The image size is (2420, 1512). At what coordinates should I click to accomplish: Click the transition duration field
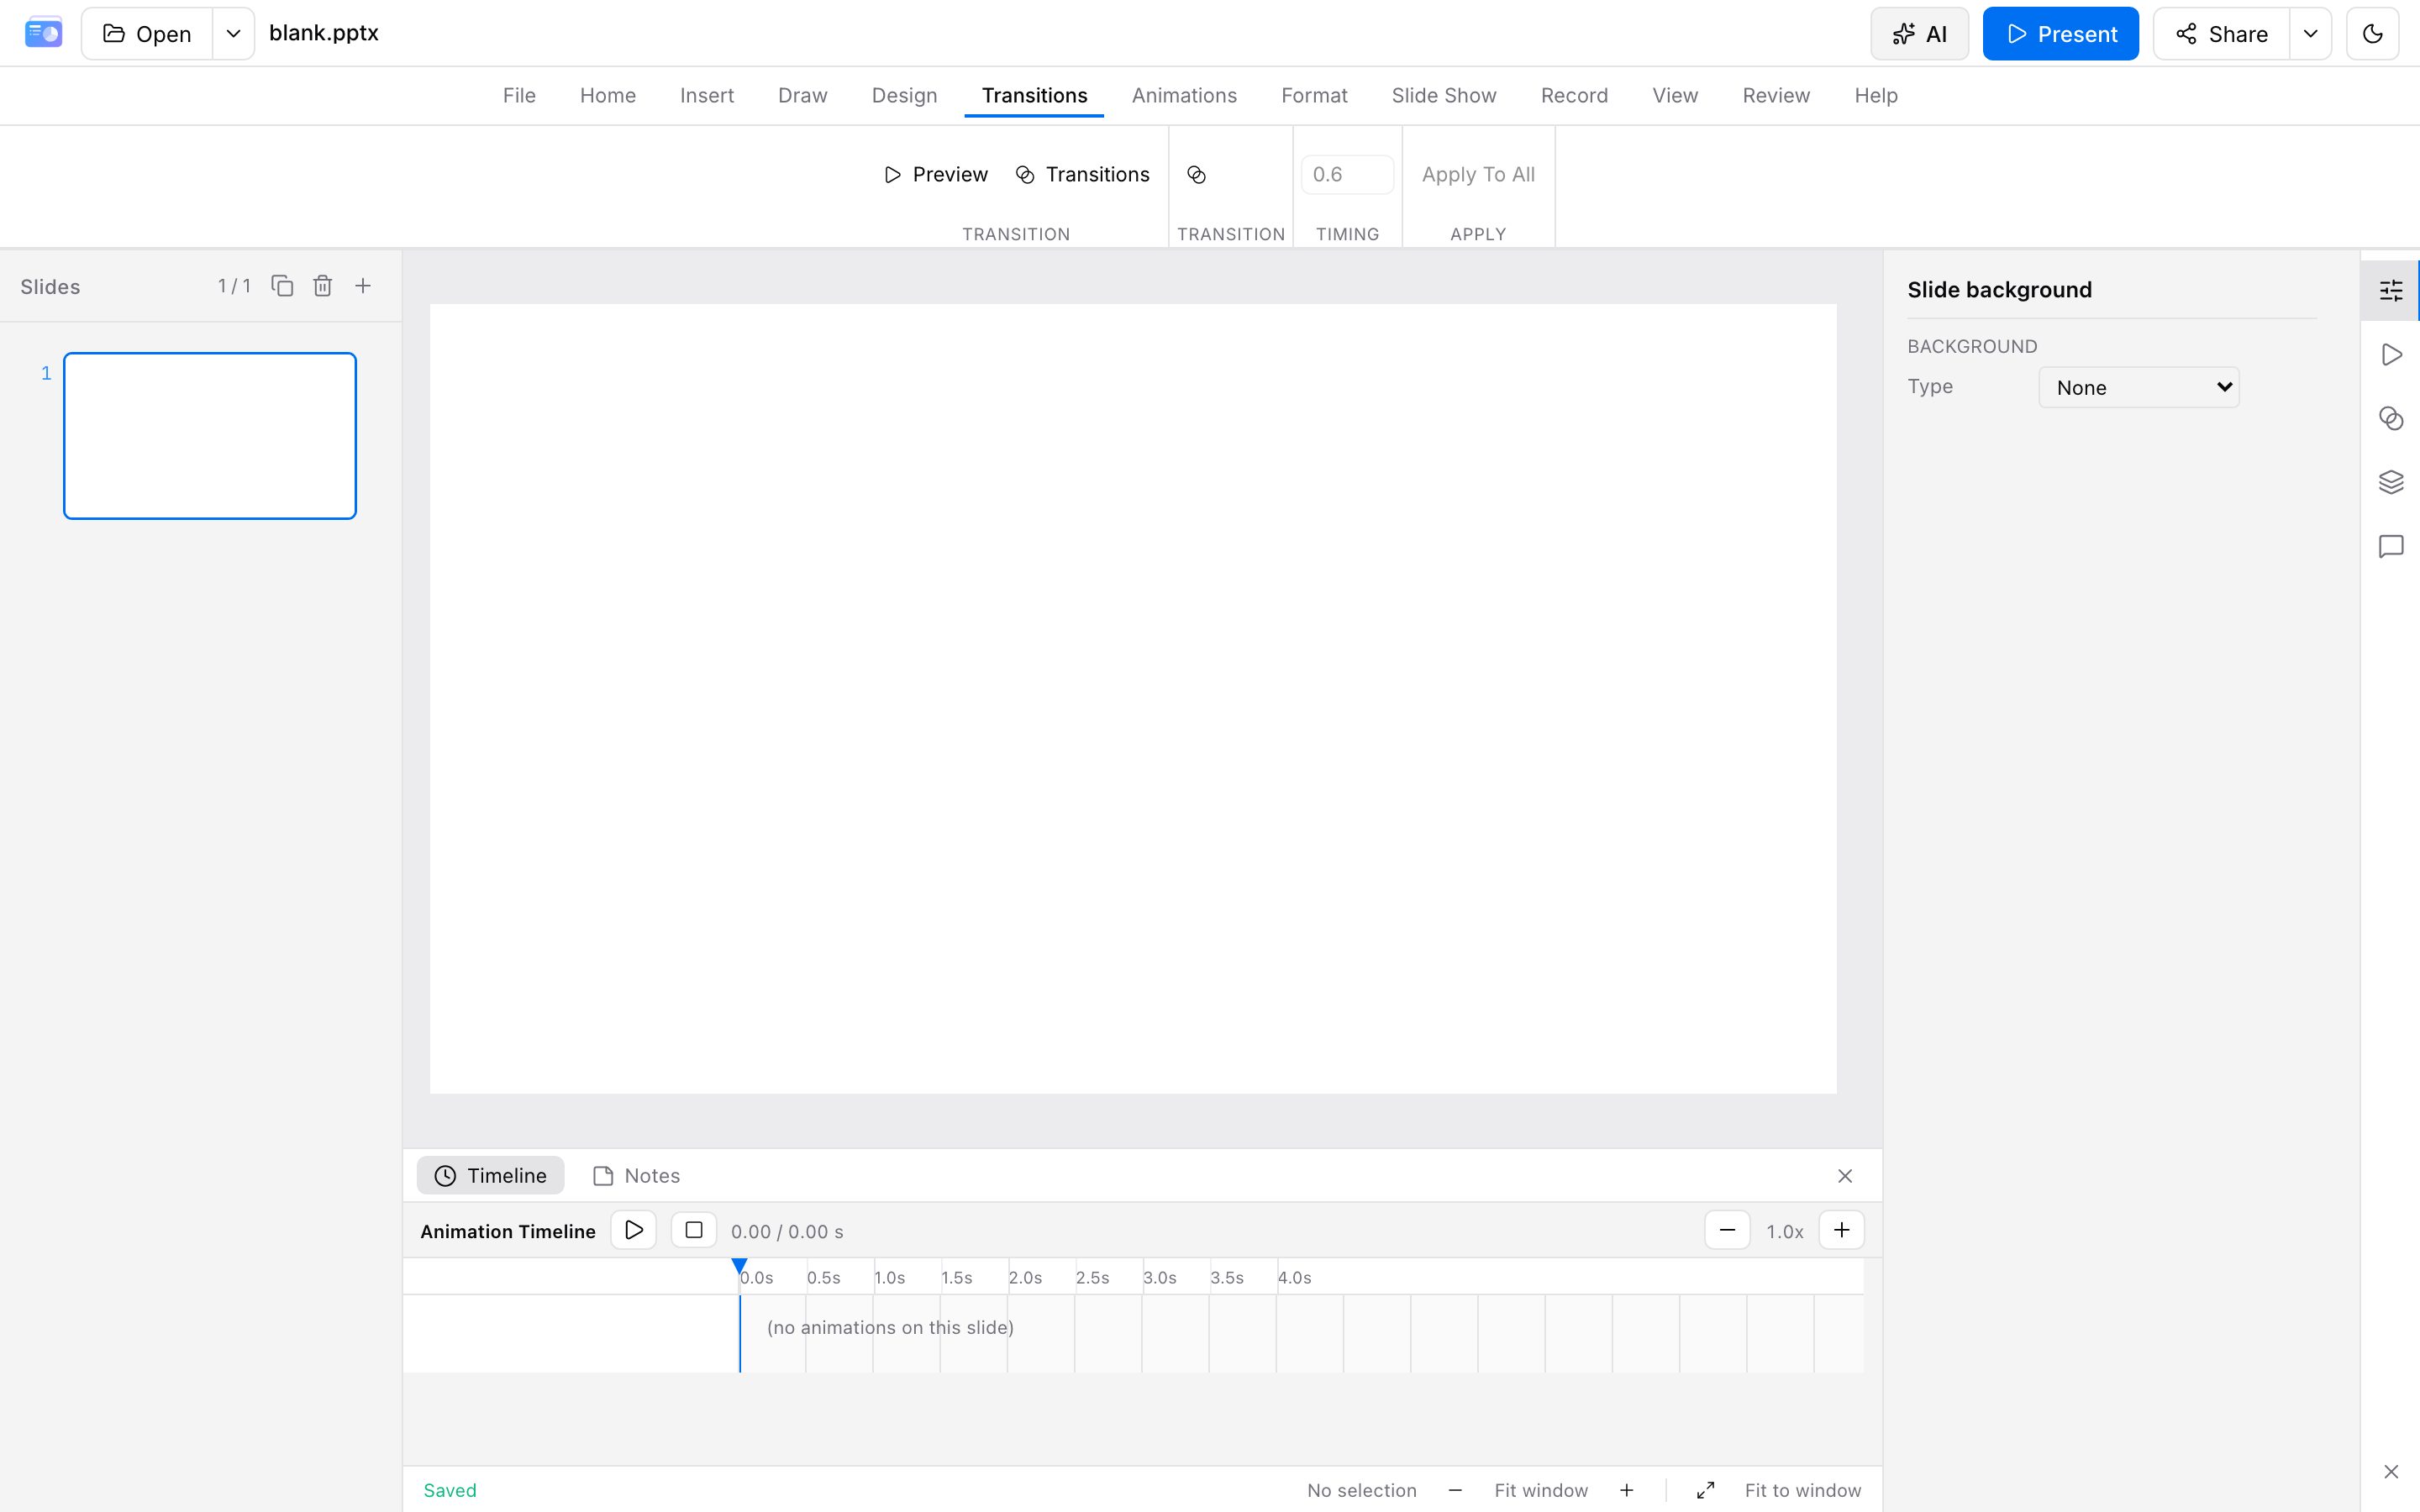tap(1347, 174)
